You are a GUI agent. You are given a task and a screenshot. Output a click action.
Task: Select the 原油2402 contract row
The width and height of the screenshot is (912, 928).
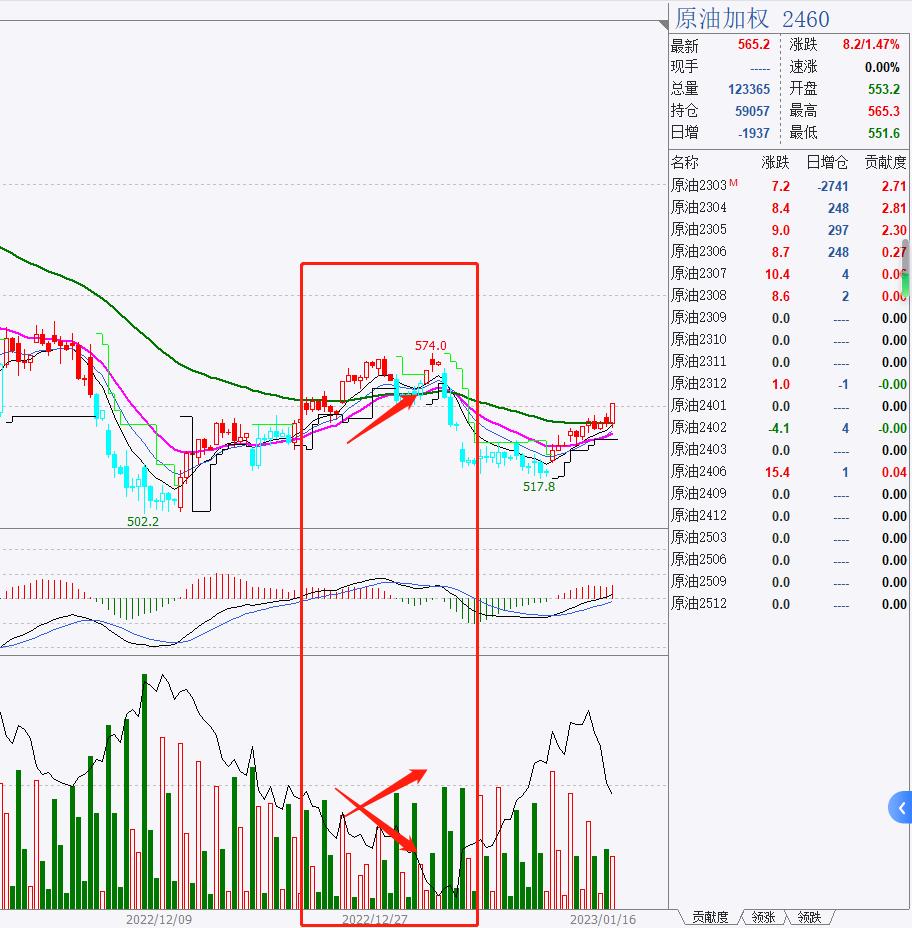pos(788,428)
